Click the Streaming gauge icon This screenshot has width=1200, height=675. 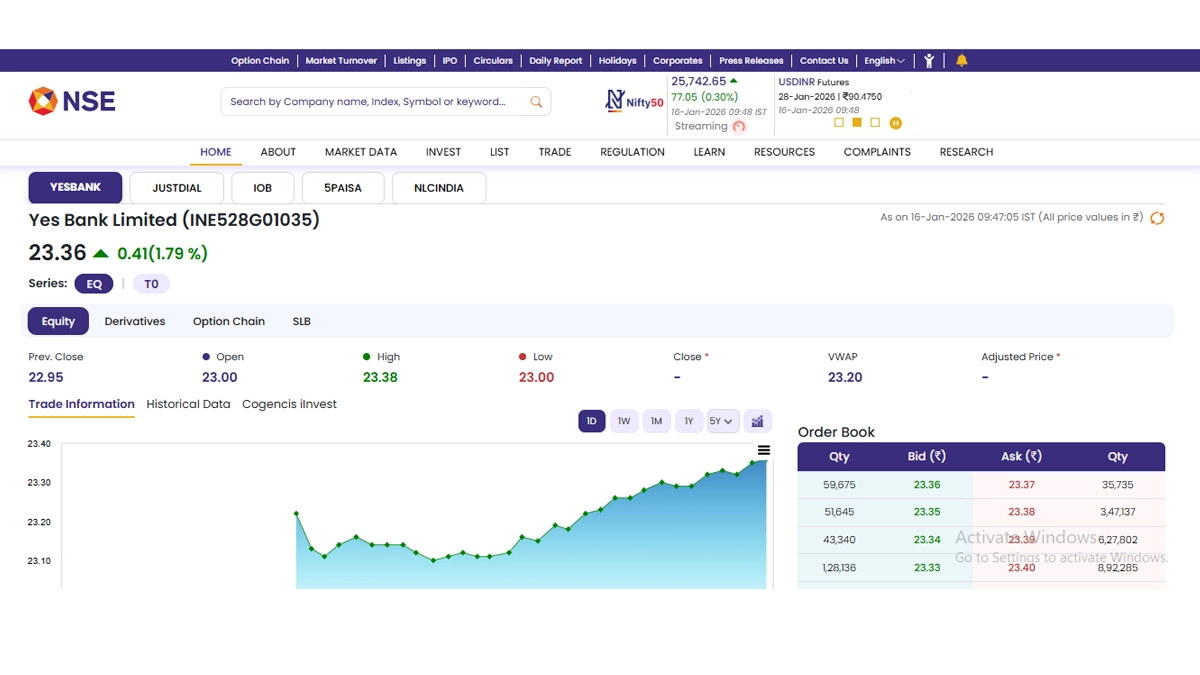click(739, 127)
